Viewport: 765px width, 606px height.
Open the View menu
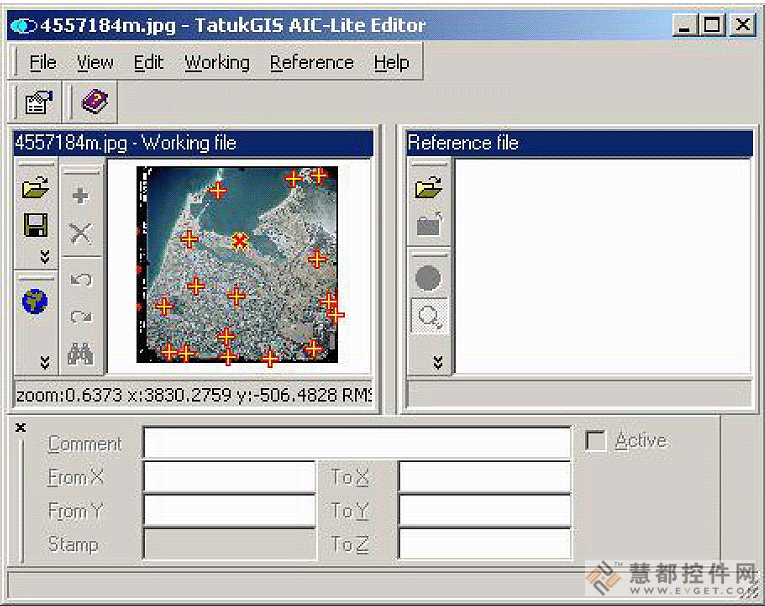(x=95, y=62)
